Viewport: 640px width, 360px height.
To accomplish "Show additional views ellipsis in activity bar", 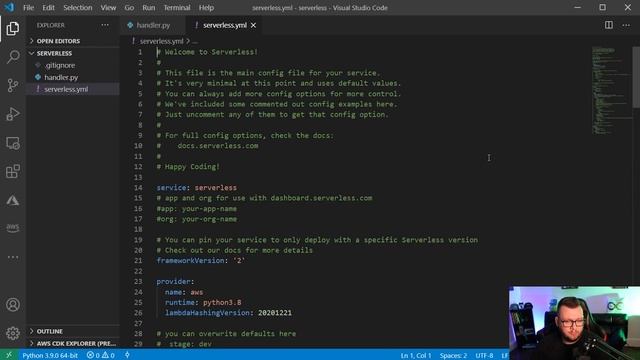I will (13, 257).
